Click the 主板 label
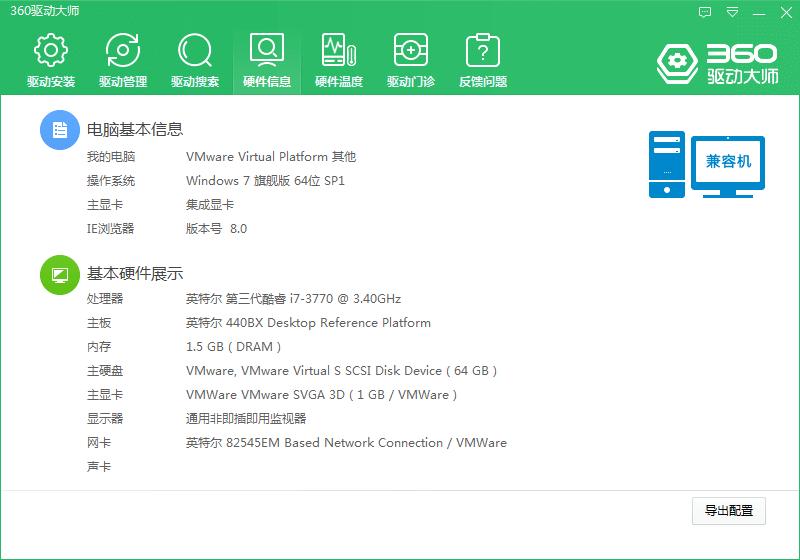This screenshot has width=800, height=560. click(x=98, y=322)
